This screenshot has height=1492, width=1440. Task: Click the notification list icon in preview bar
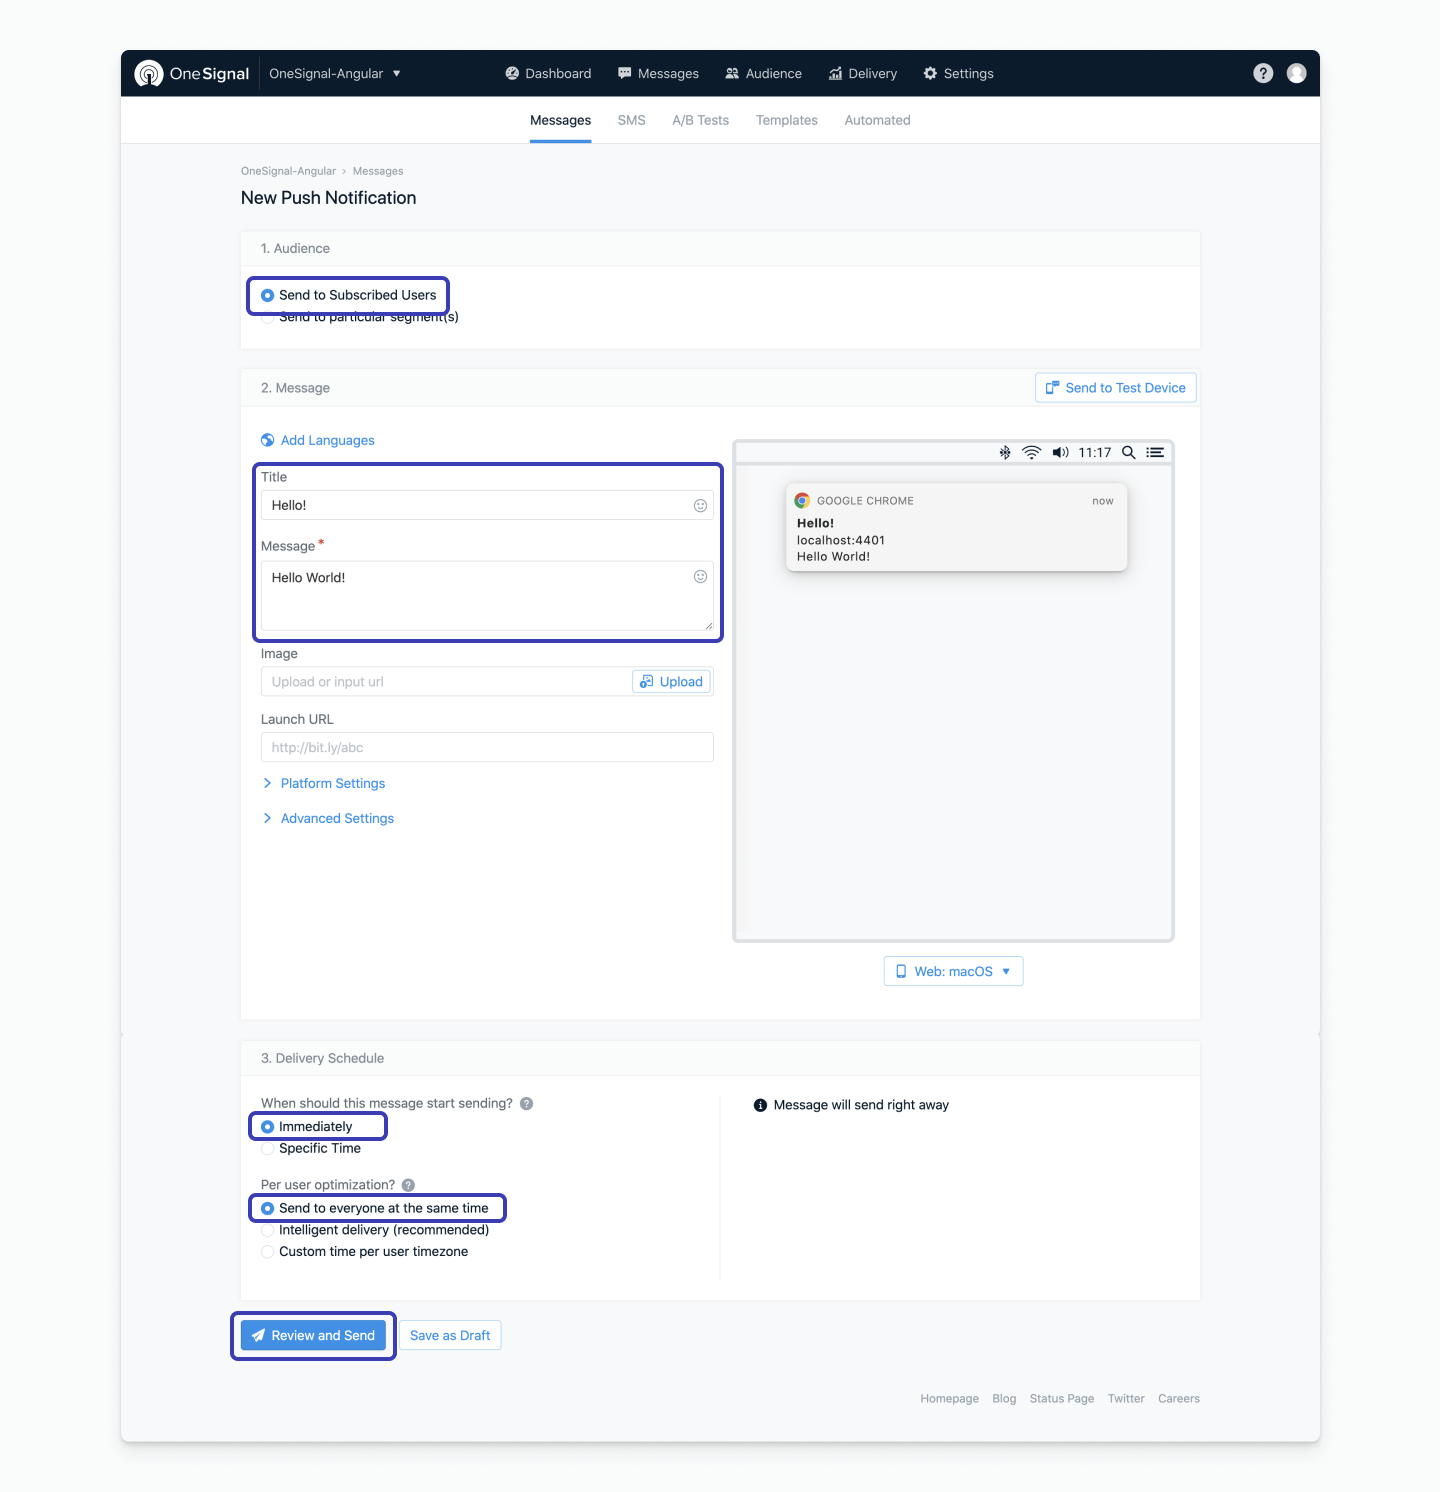(x=1155, y=452)
